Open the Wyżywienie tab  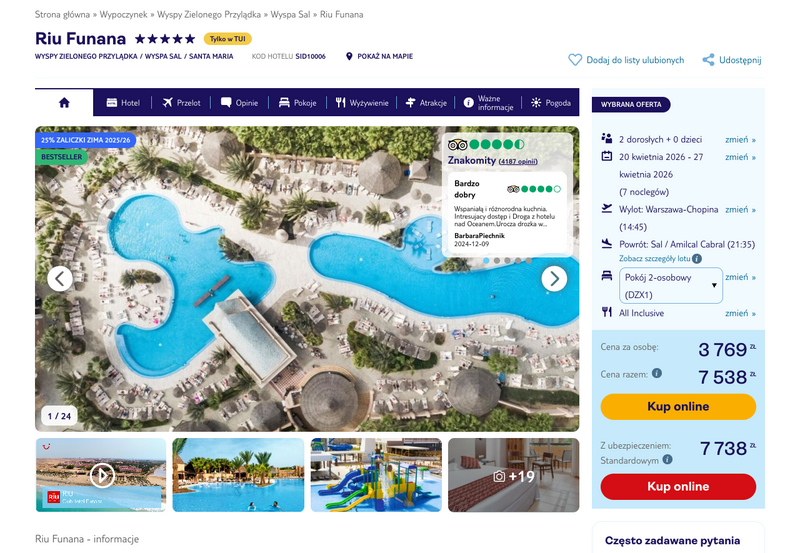362,103
